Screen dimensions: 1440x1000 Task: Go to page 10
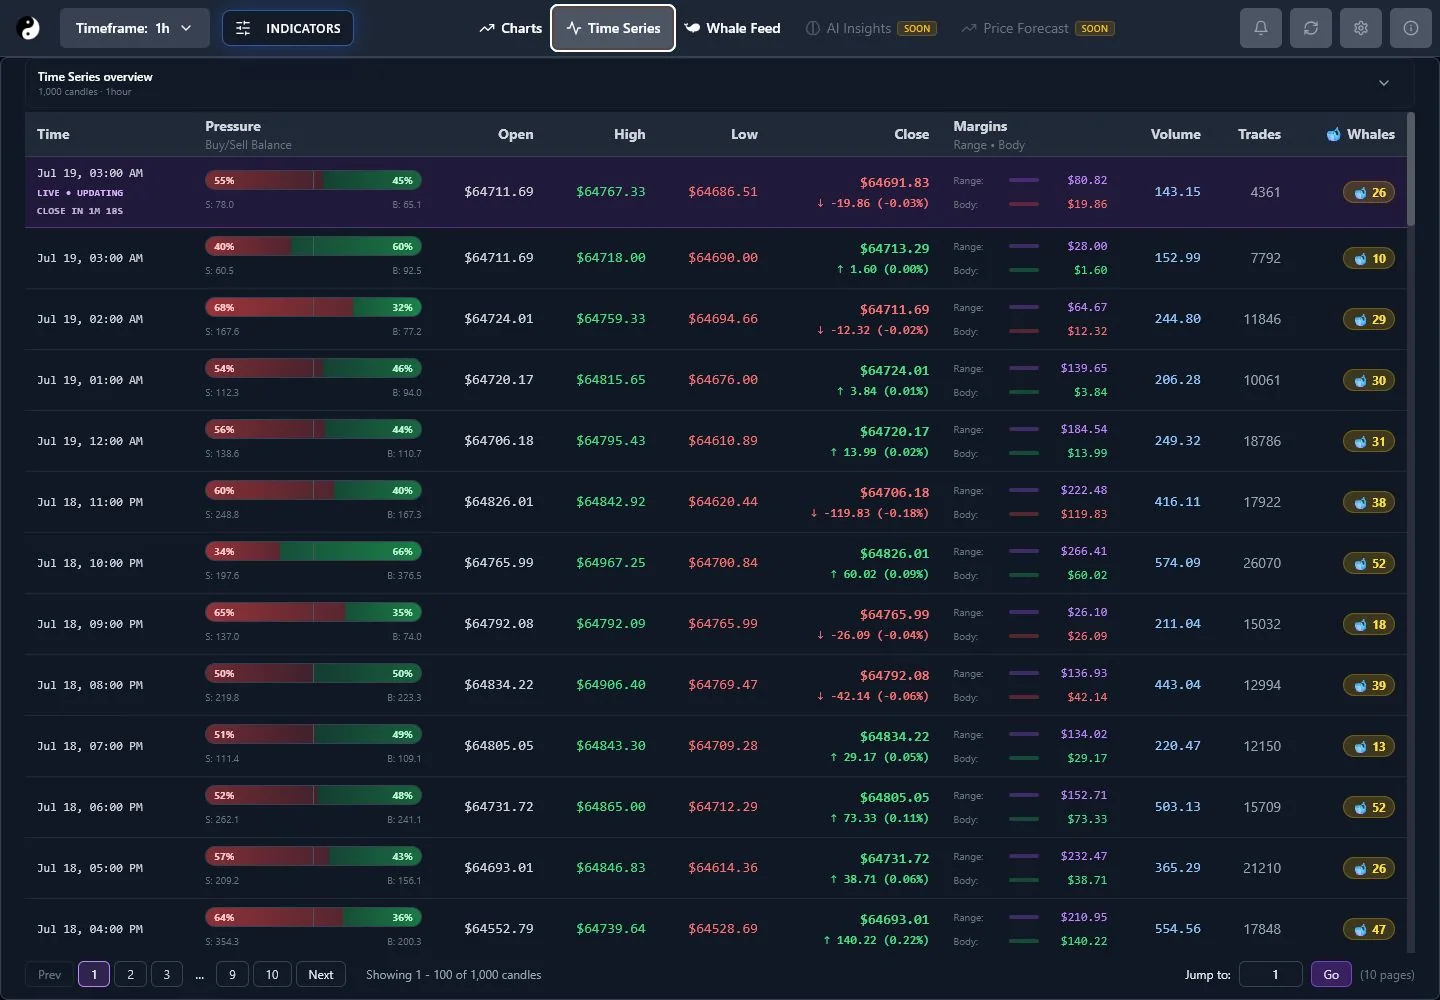point(272,974)
